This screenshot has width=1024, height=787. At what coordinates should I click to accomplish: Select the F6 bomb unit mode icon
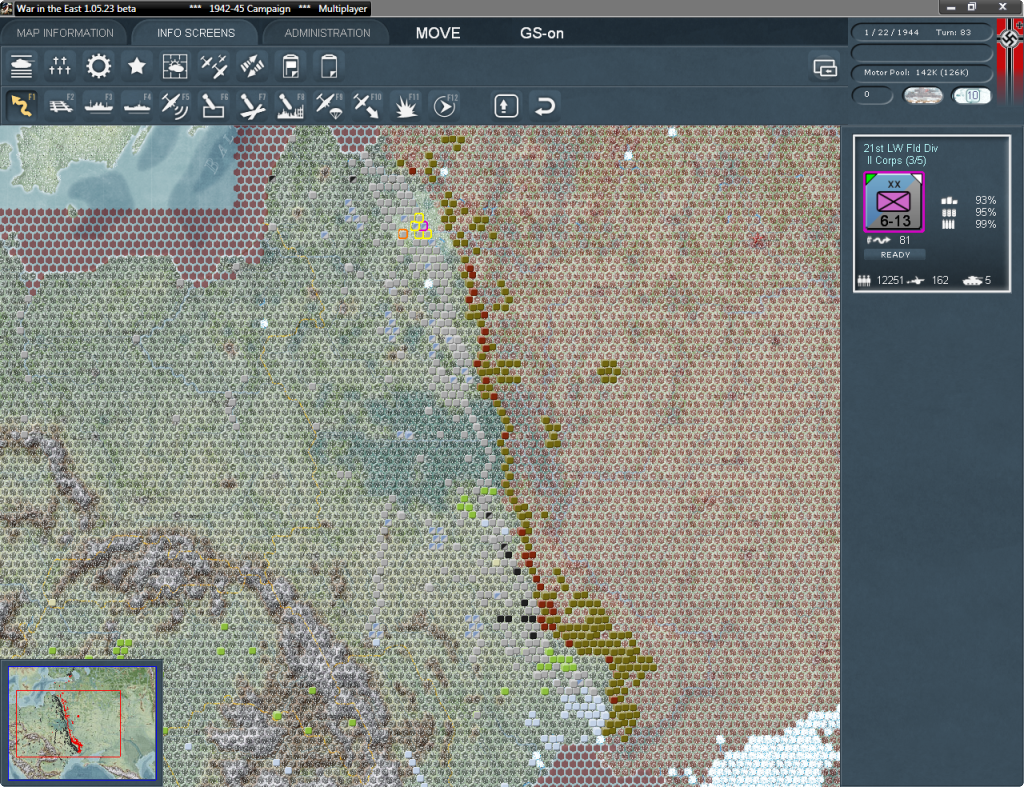tap(214, 106)
